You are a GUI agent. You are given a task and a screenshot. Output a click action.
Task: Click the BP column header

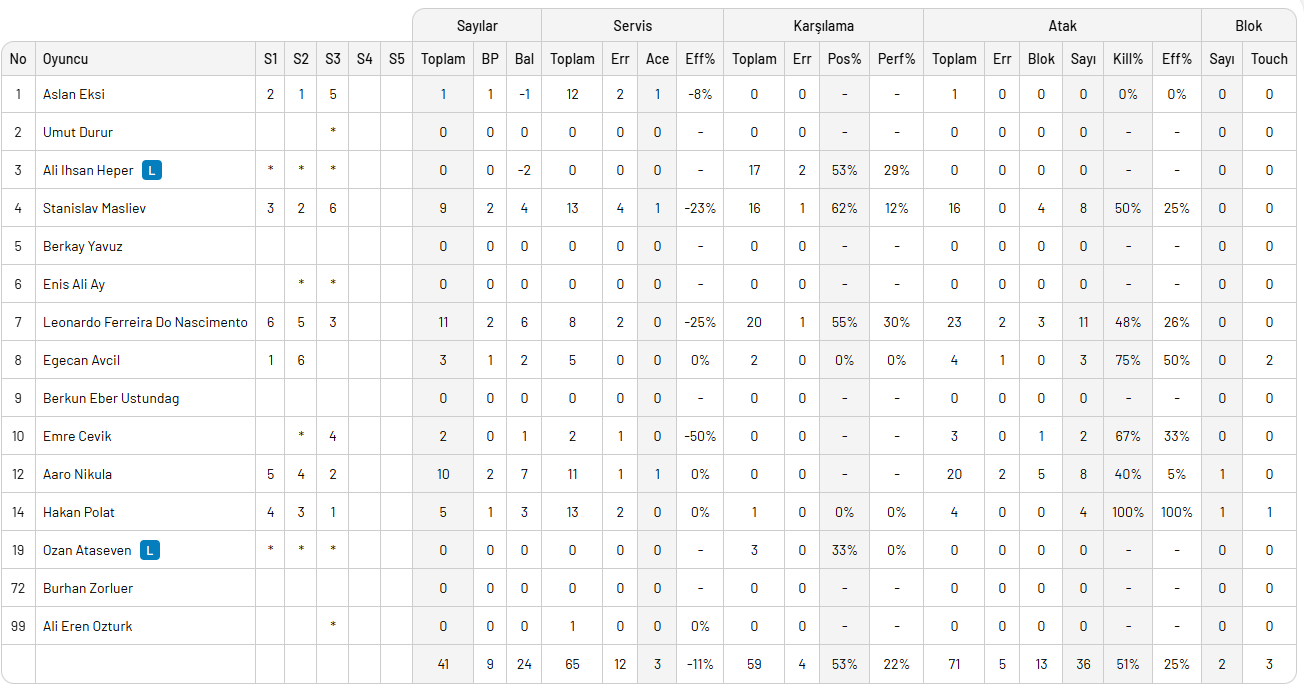(490, 59)
